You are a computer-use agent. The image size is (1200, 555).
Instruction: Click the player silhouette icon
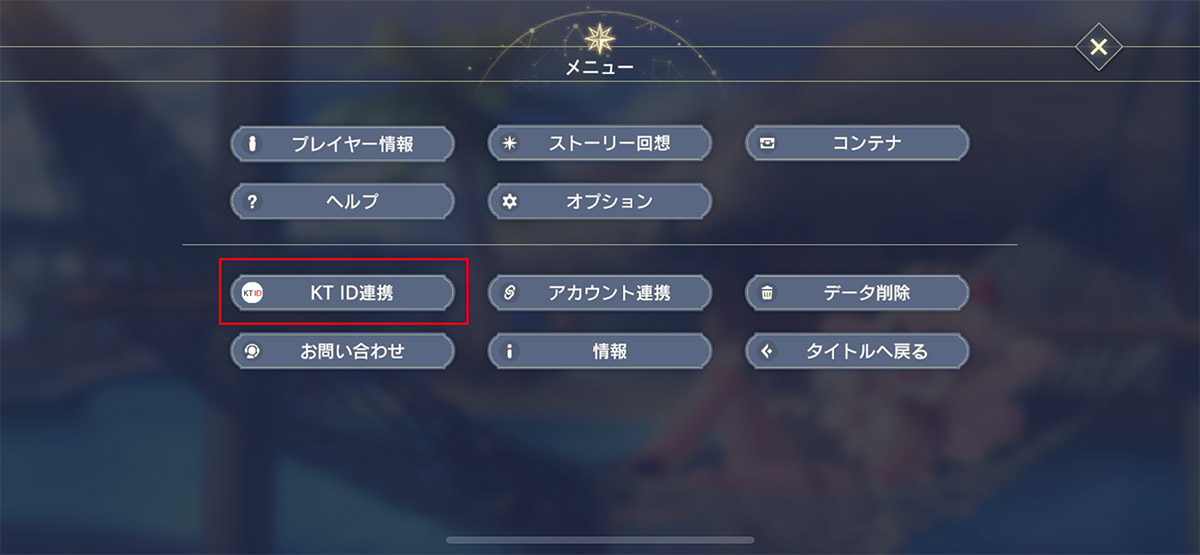pos(252,143)
